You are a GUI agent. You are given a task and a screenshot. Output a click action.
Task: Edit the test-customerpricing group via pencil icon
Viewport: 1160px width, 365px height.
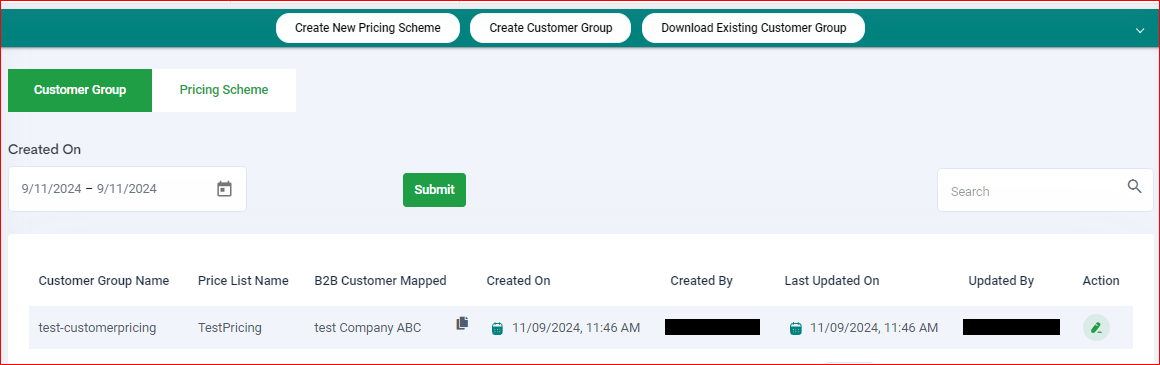coord(1096,327)
